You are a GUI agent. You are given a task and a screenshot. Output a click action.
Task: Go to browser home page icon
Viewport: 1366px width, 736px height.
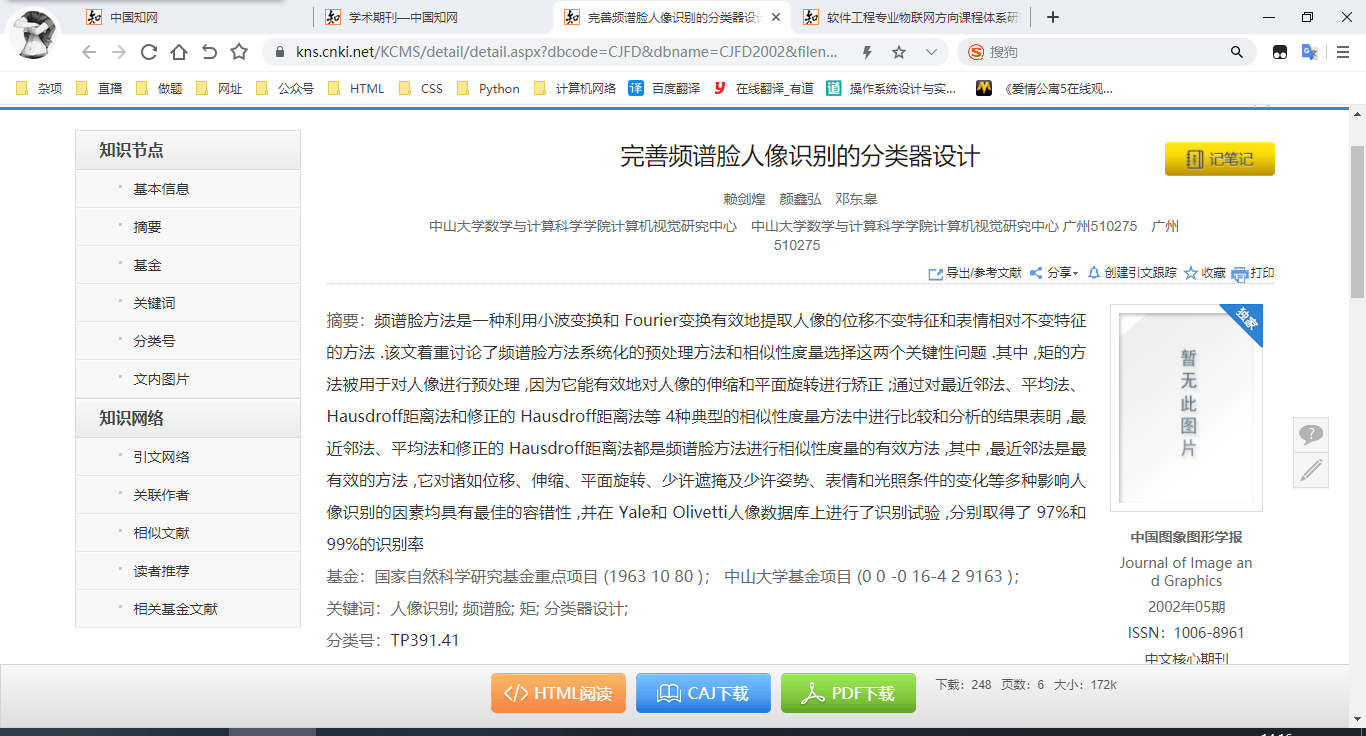tap(179, 52)
